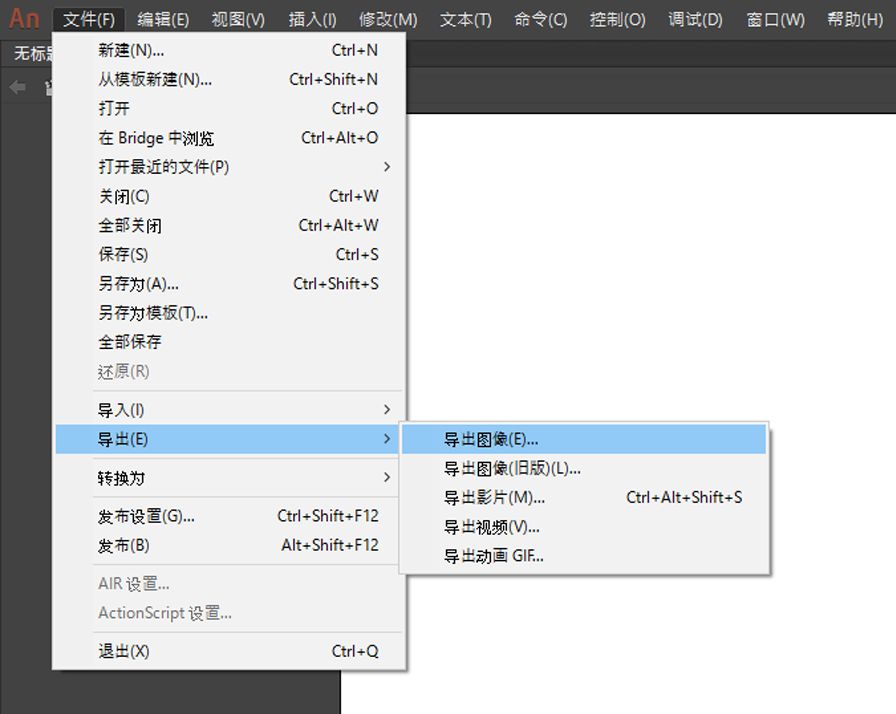Open the 窗口 menu
This screenshot has height=714, width=896.
click(774, 18)
